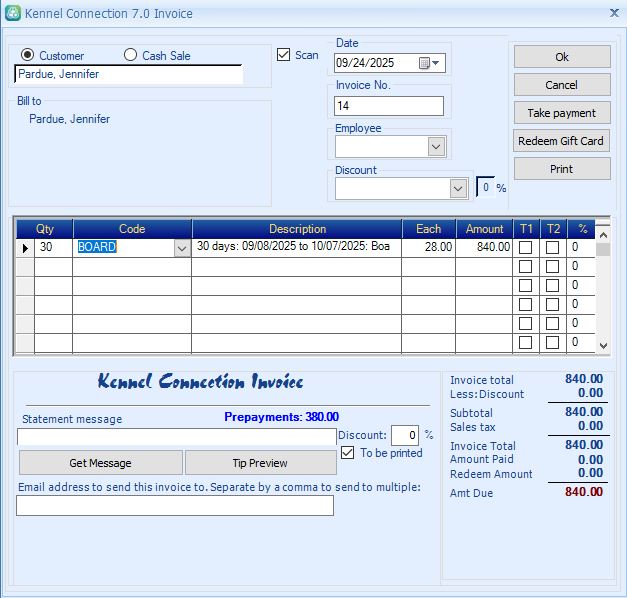Click Get Message button
The image size is (627, 598).
pyautogui.click(x=100, y=463)
